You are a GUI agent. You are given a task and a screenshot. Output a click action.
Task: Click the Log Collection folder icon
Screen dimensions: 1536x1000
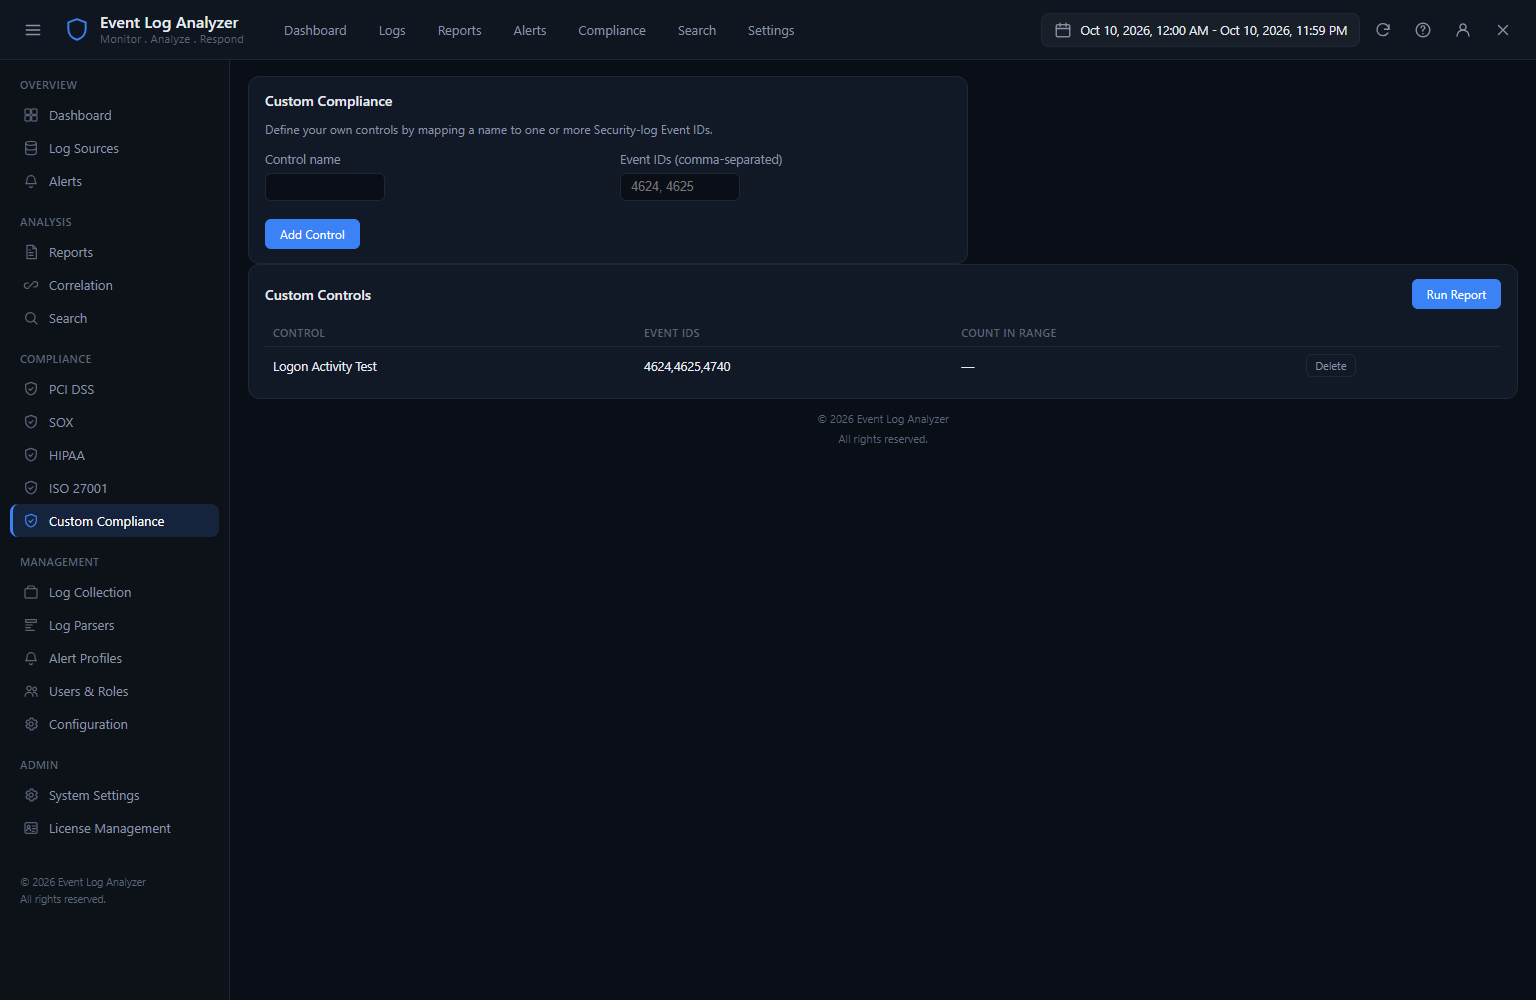(x=31, y=592)
